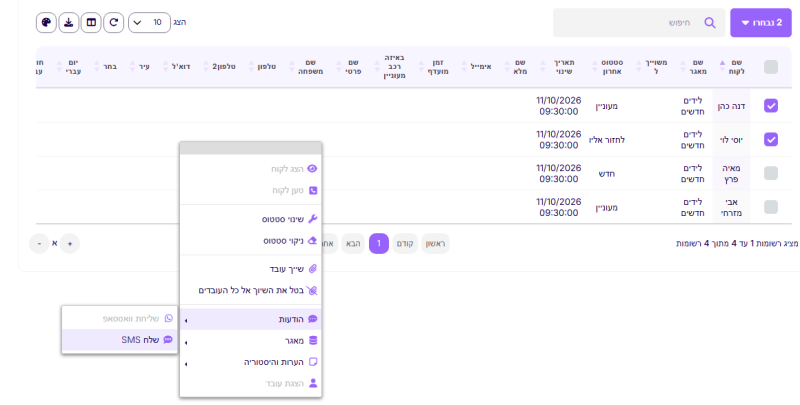Select שלח SMS in the submenu
This screenshot has width=800, height=405.
[120, 340]
